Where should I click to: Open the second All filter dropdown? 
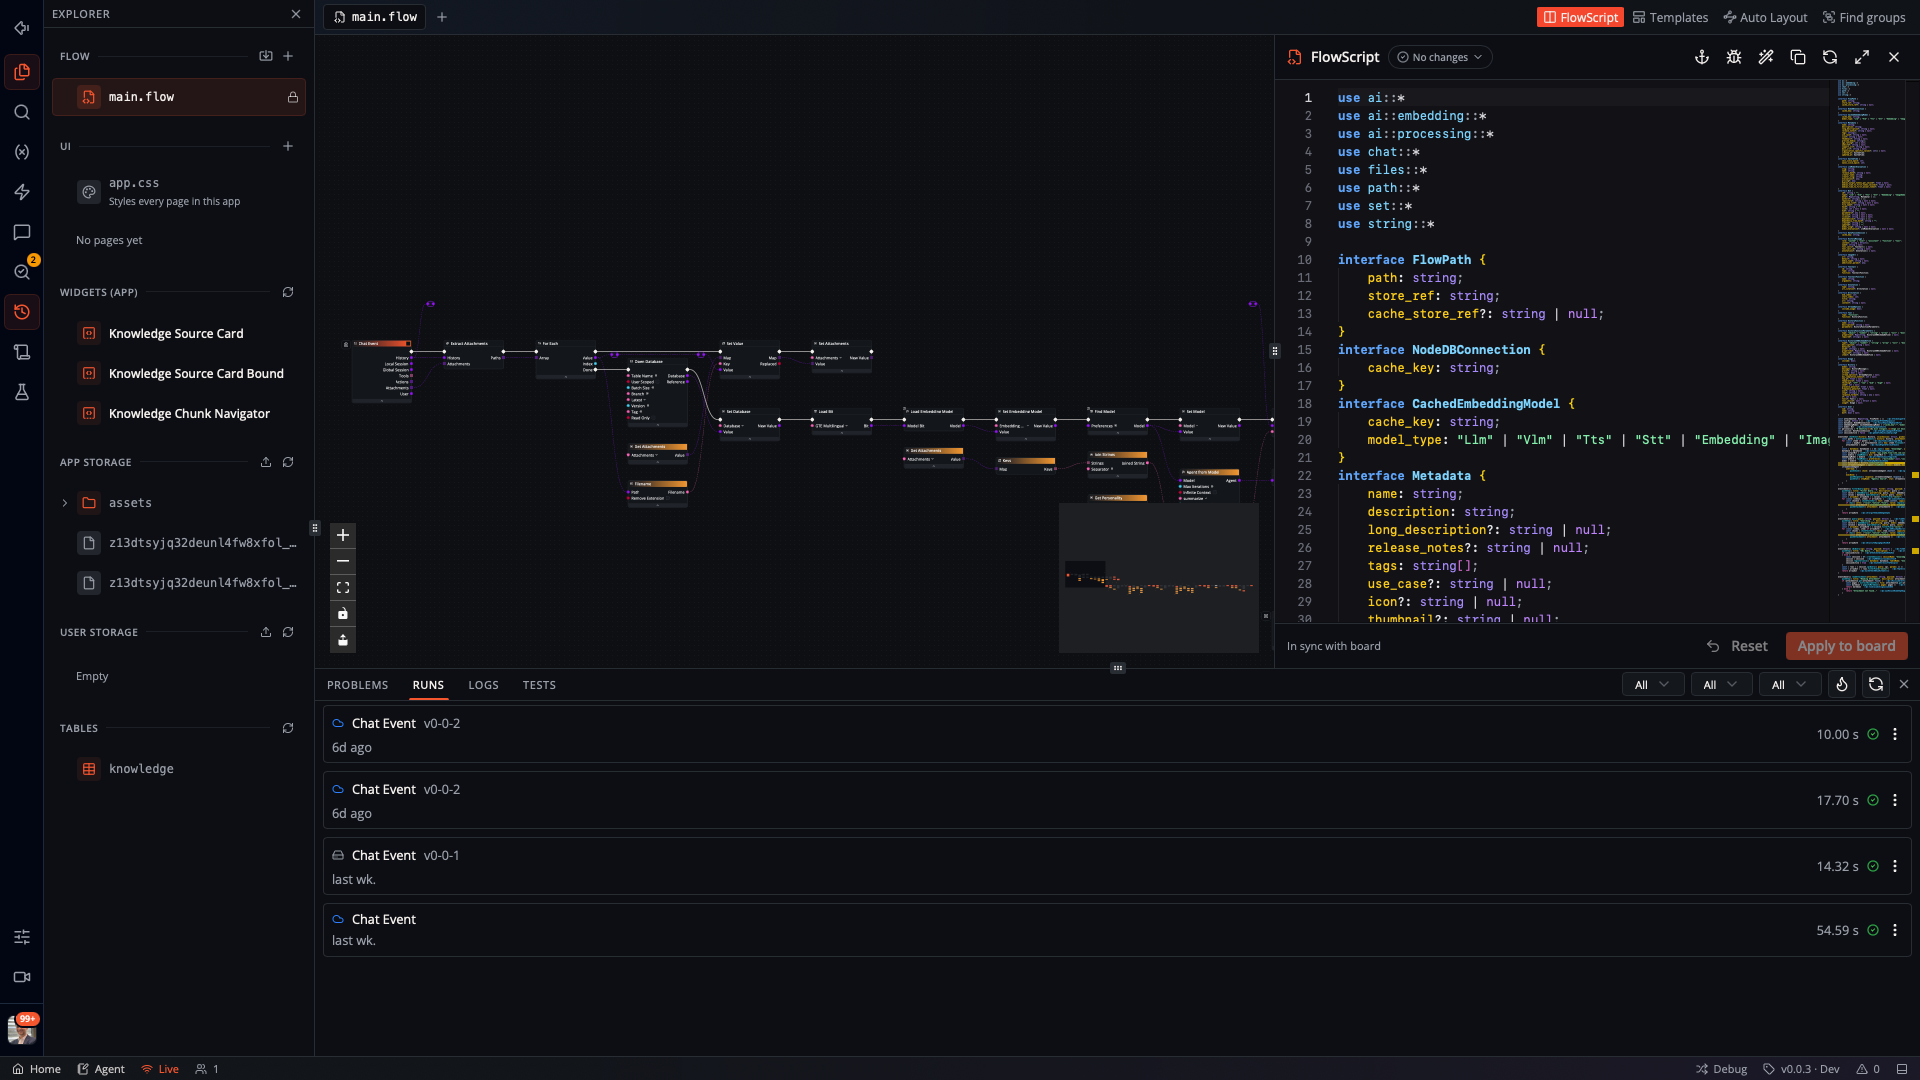(1721, 685)
